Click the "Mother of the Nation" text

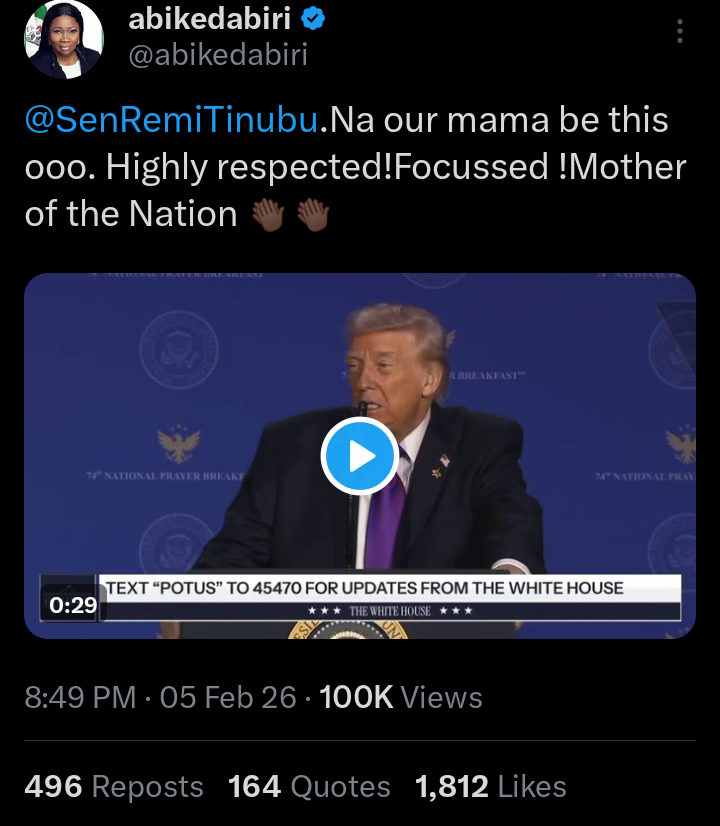click(130, 214)
